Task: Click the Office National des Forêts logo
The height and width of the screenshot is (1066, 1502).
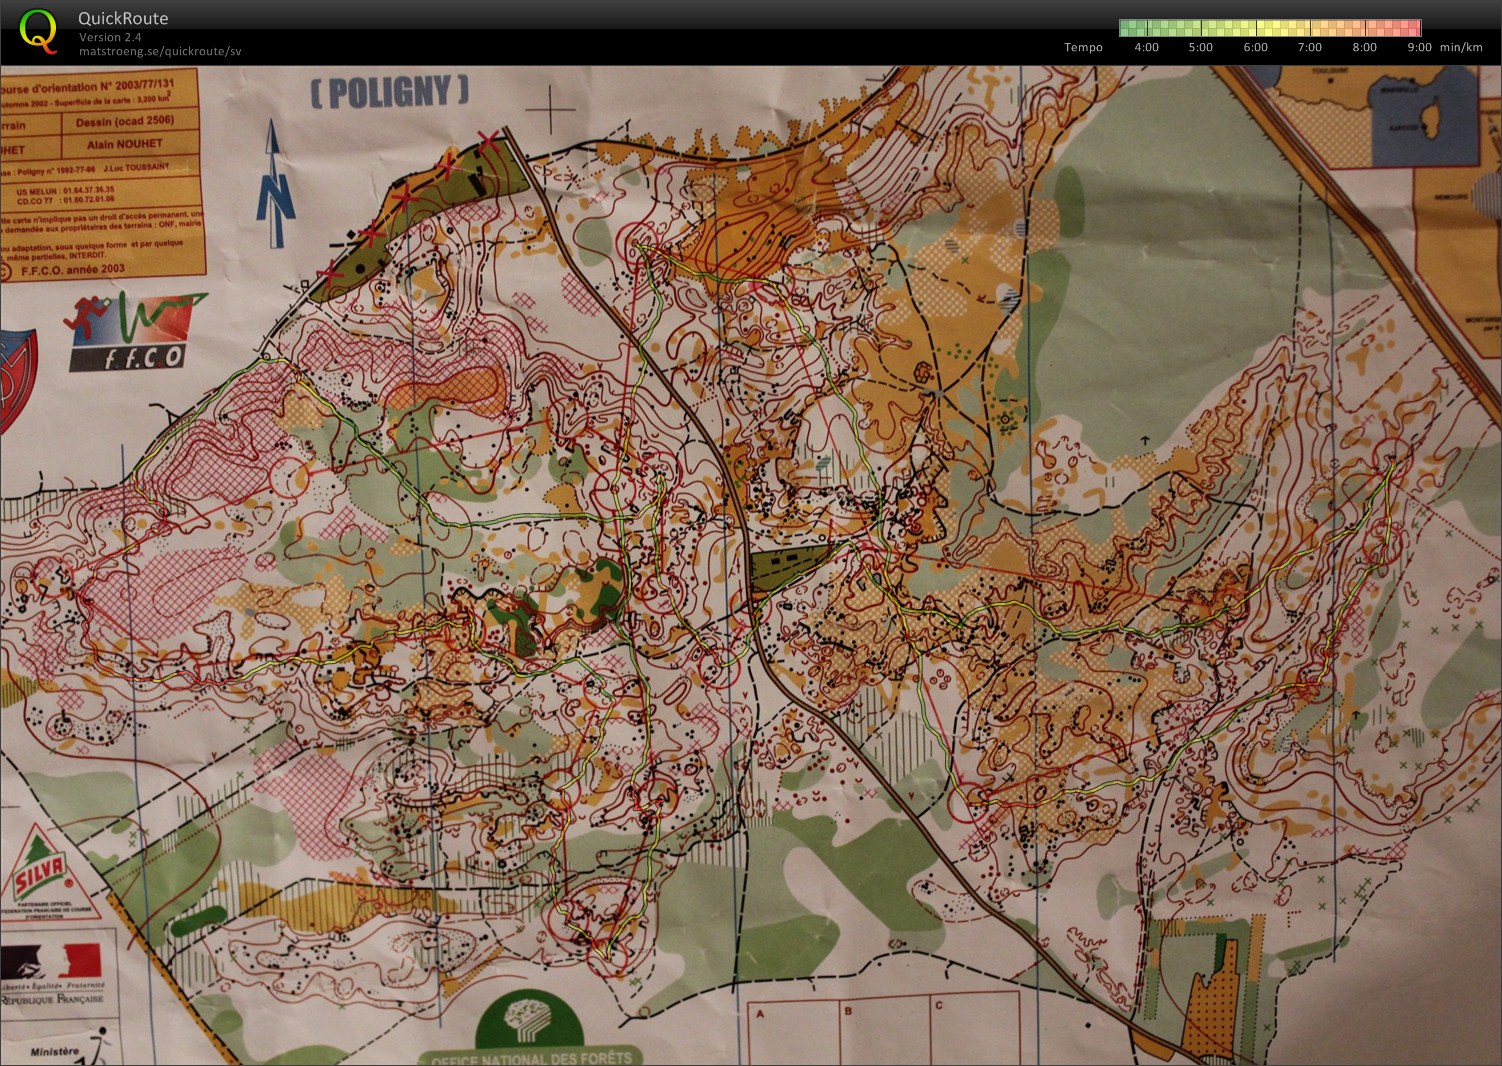Action: coord(531,1027)
